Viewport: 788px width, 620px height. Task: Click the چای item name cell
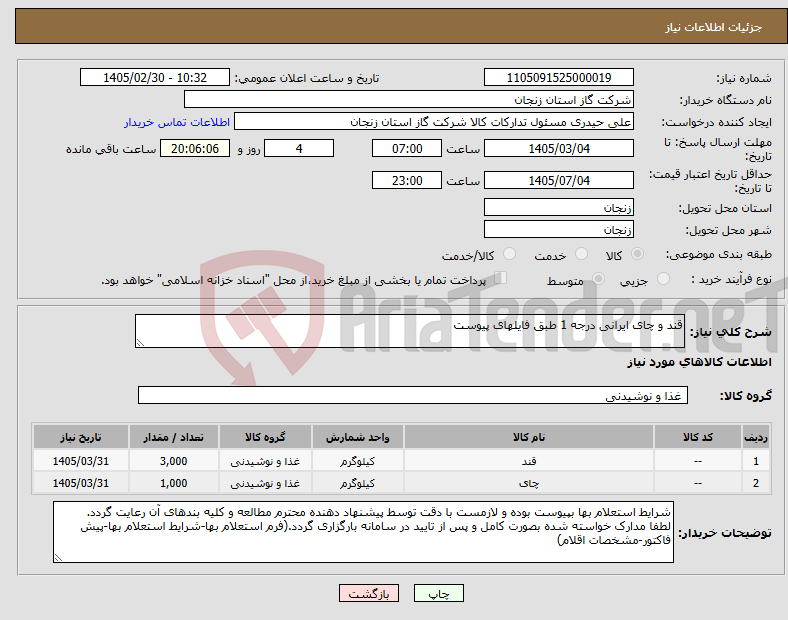coord(529,483)
